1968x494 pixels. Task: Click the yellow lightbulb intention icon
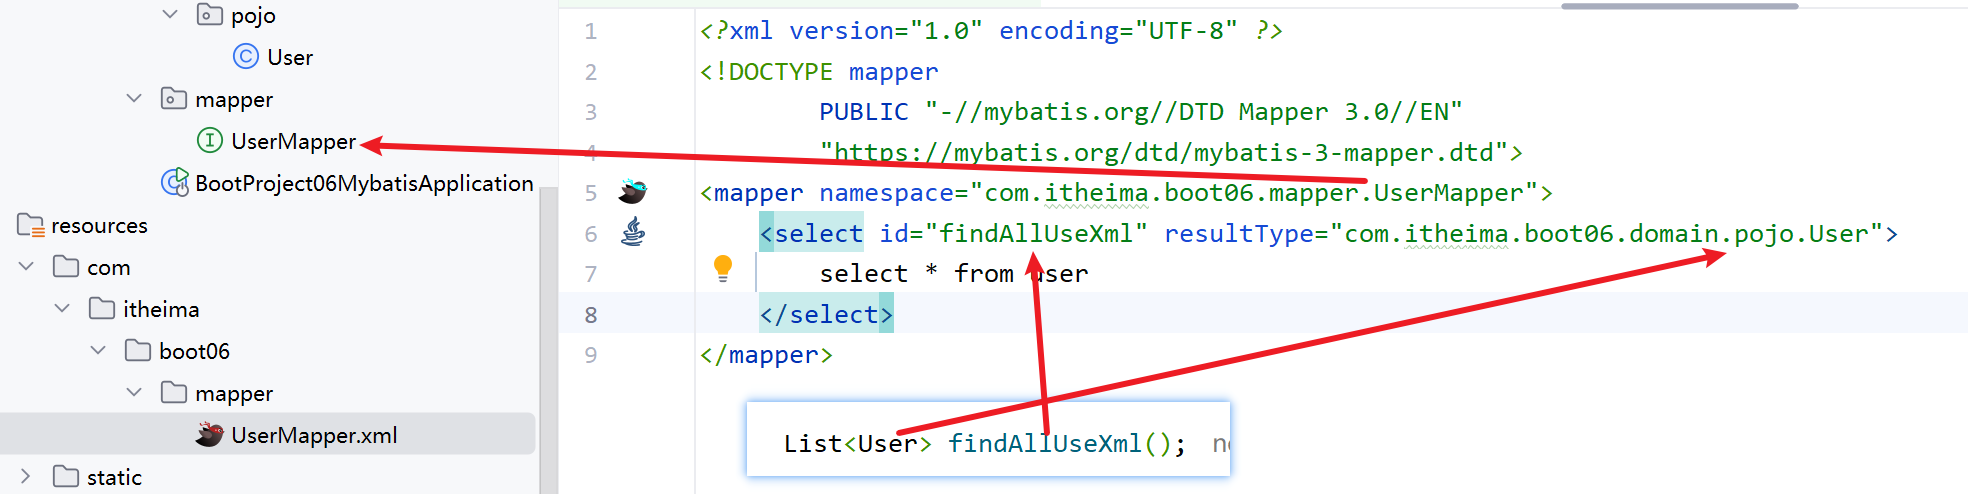(x=723, y=268)
